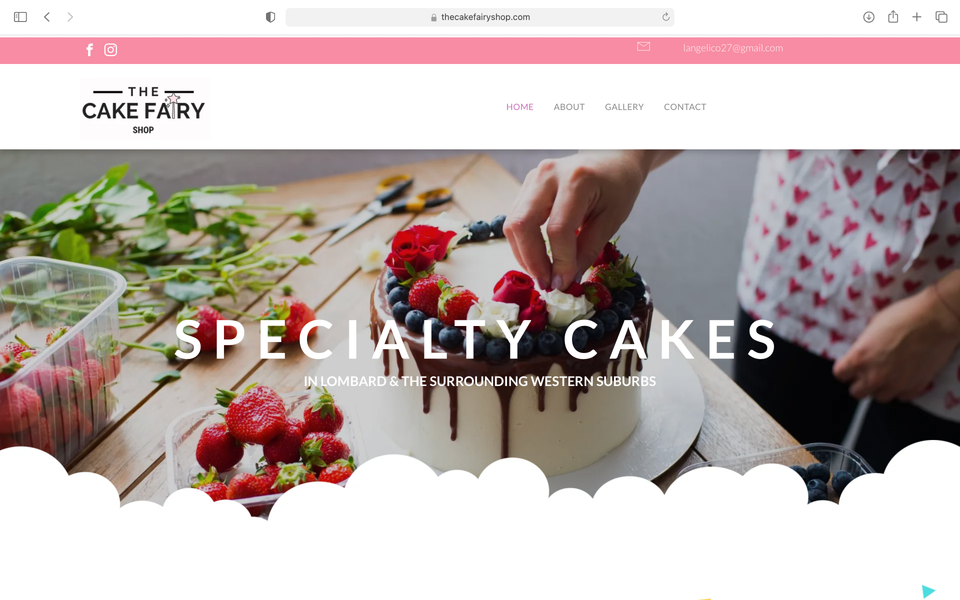Open a new tab with plus icon
960x600 pixels.
[x=917, y=17]
